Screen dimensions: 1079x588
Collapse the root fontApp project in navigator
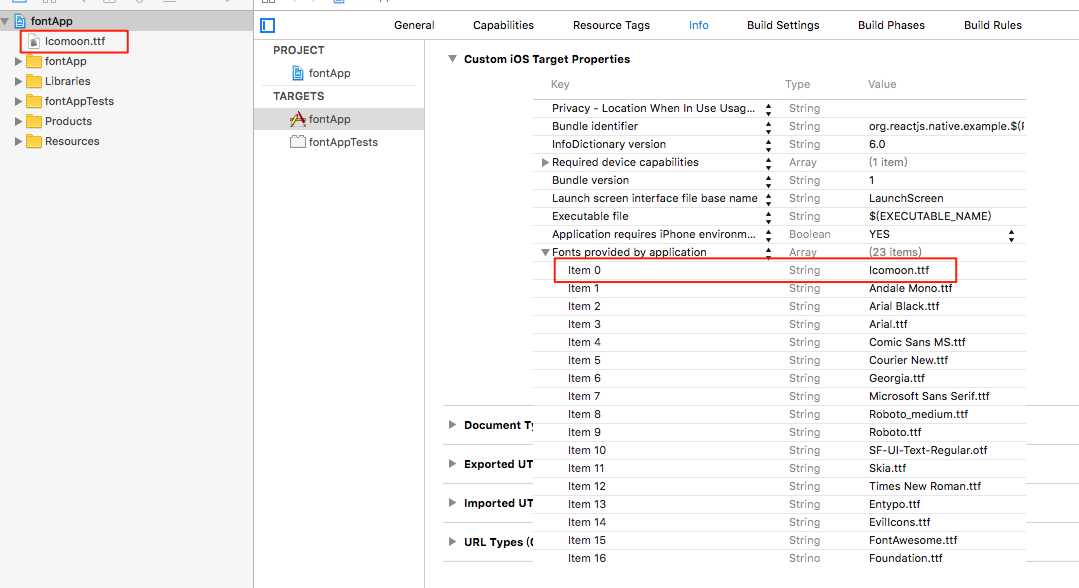coord(6,21)
